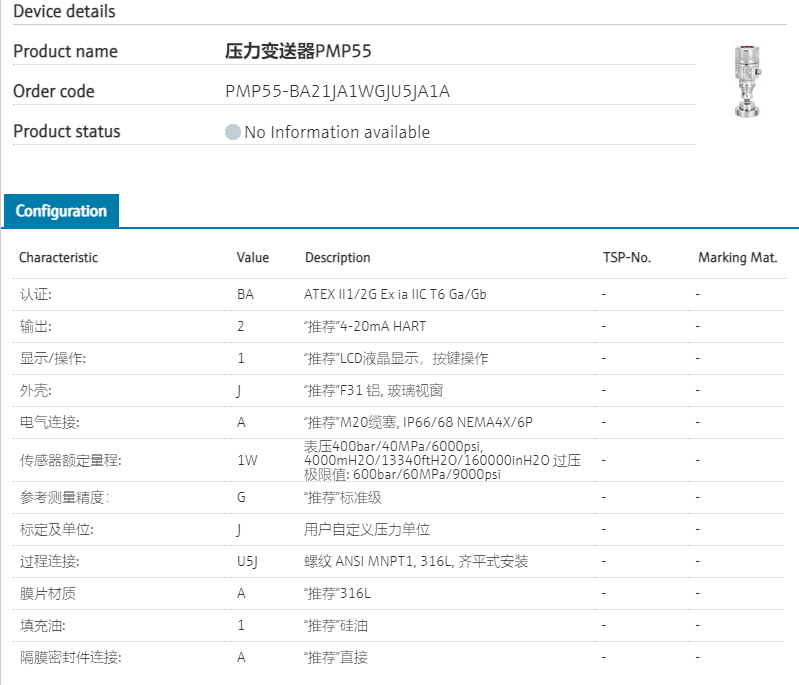Click the No Information available status text
Viewport: 799px width, 685px height.
[x=337, y=132]
